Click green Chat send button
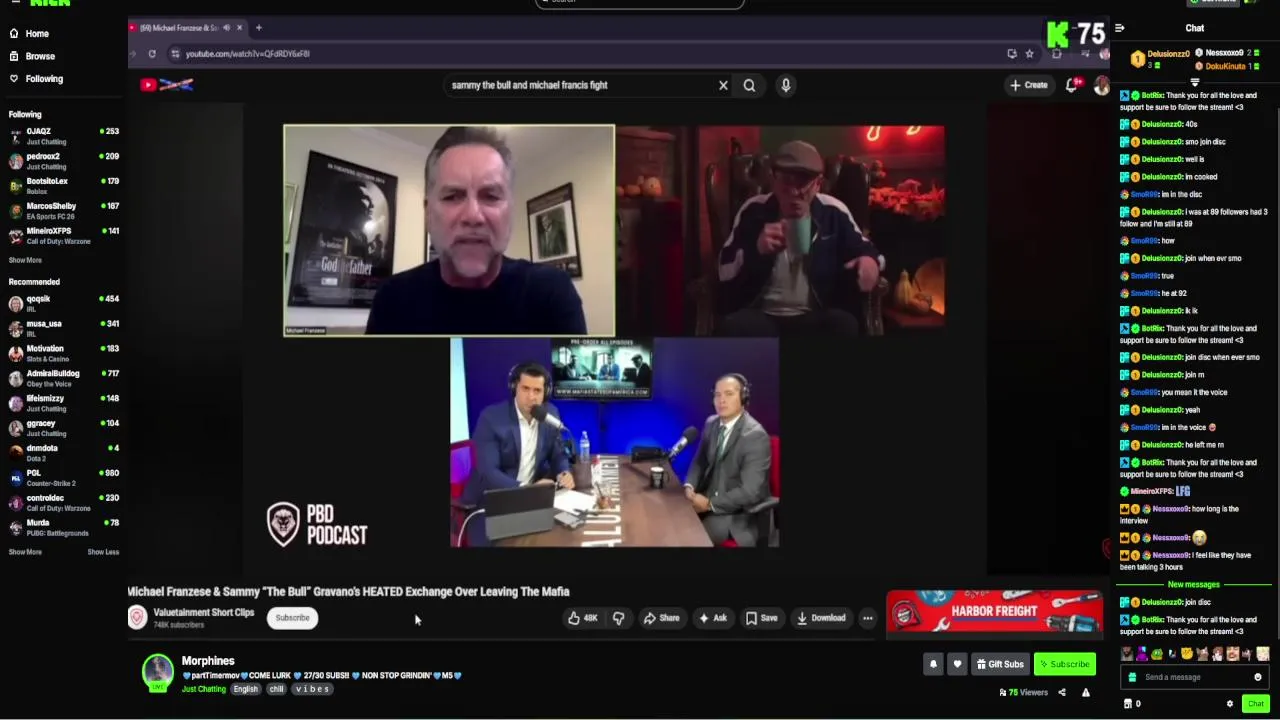 [x=1256, y=704]
